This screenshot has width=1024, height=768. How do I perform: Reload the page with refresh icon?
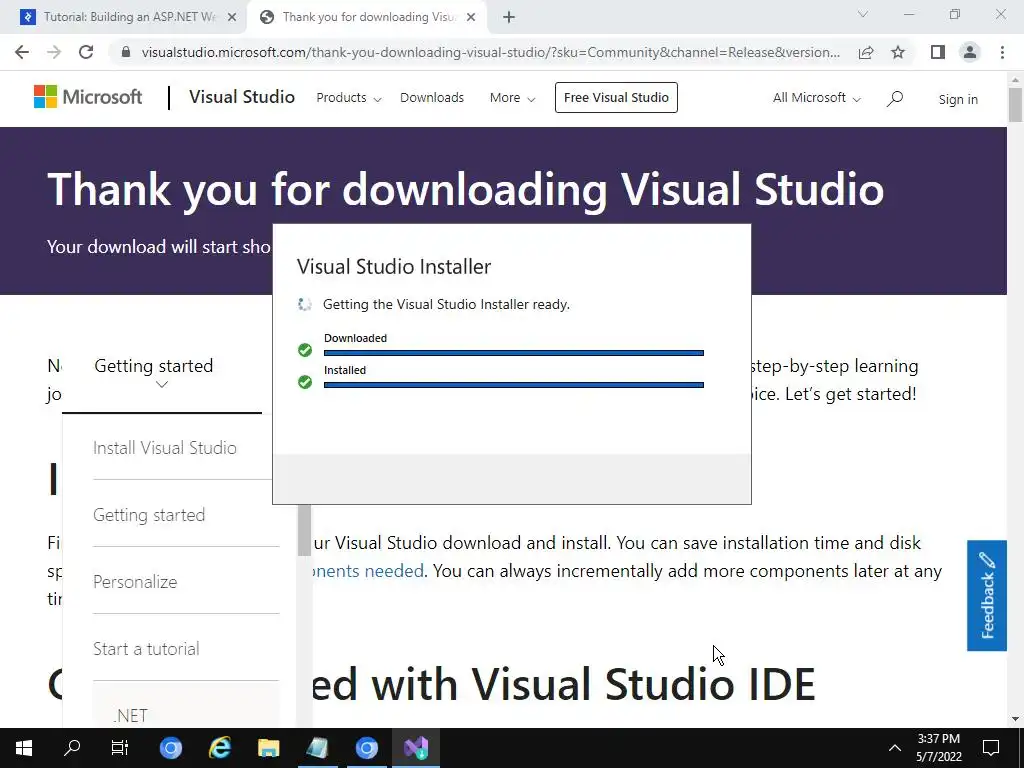pos(86,52)
